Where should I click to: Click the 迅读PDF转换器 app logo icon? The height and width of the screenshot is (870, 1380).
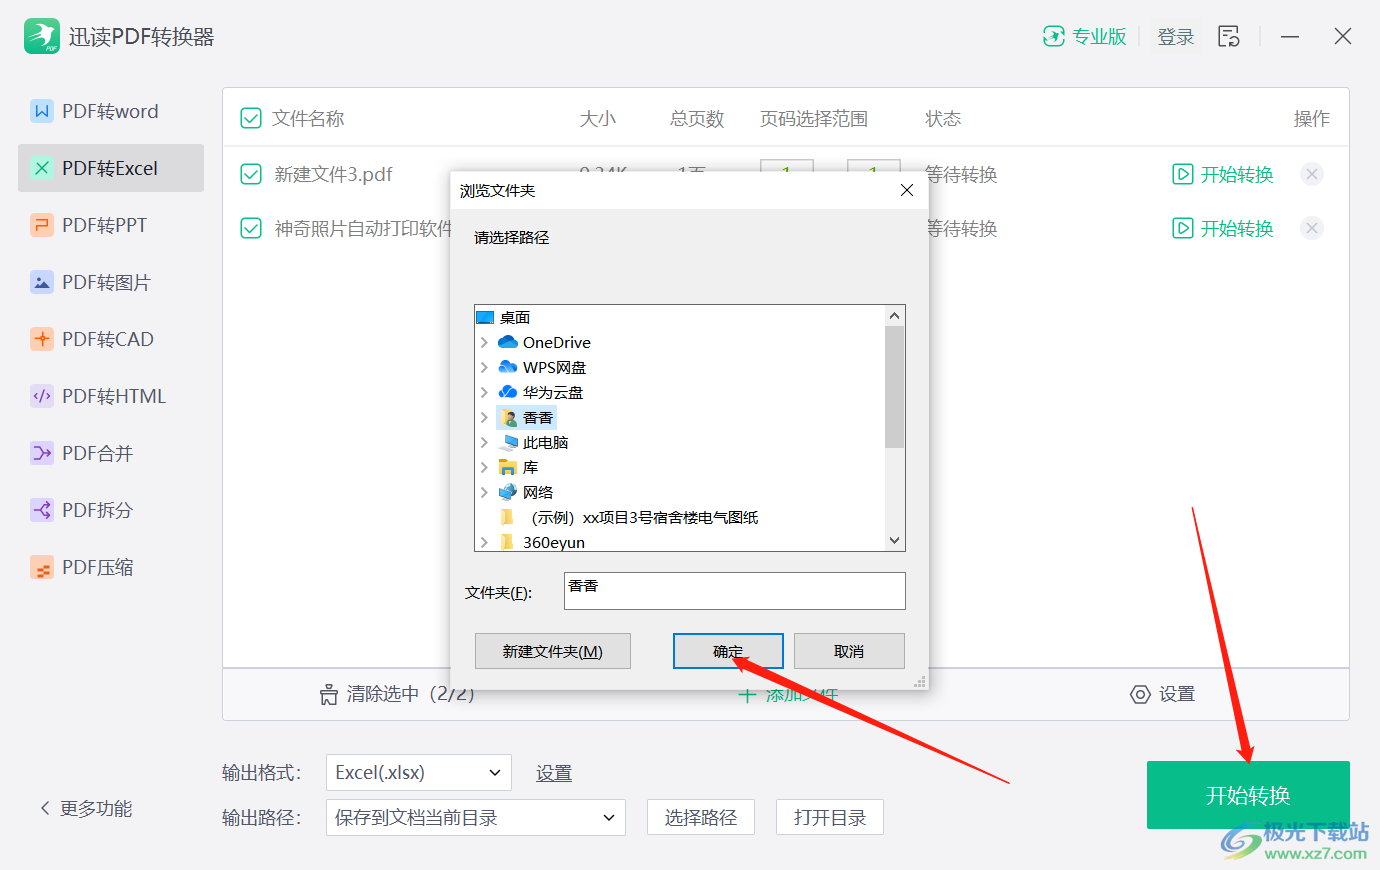pos(42,36)
